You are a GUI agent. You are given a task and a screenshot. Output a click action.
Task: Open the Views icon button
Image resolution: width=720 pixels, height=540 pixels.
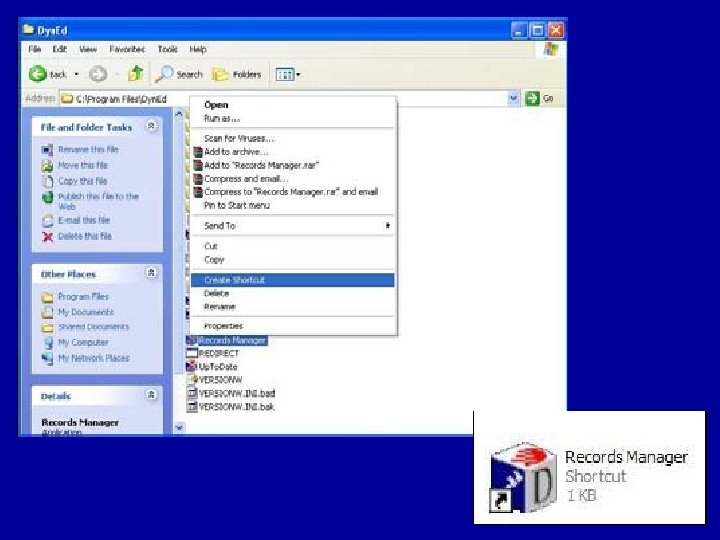coord(284,74)
